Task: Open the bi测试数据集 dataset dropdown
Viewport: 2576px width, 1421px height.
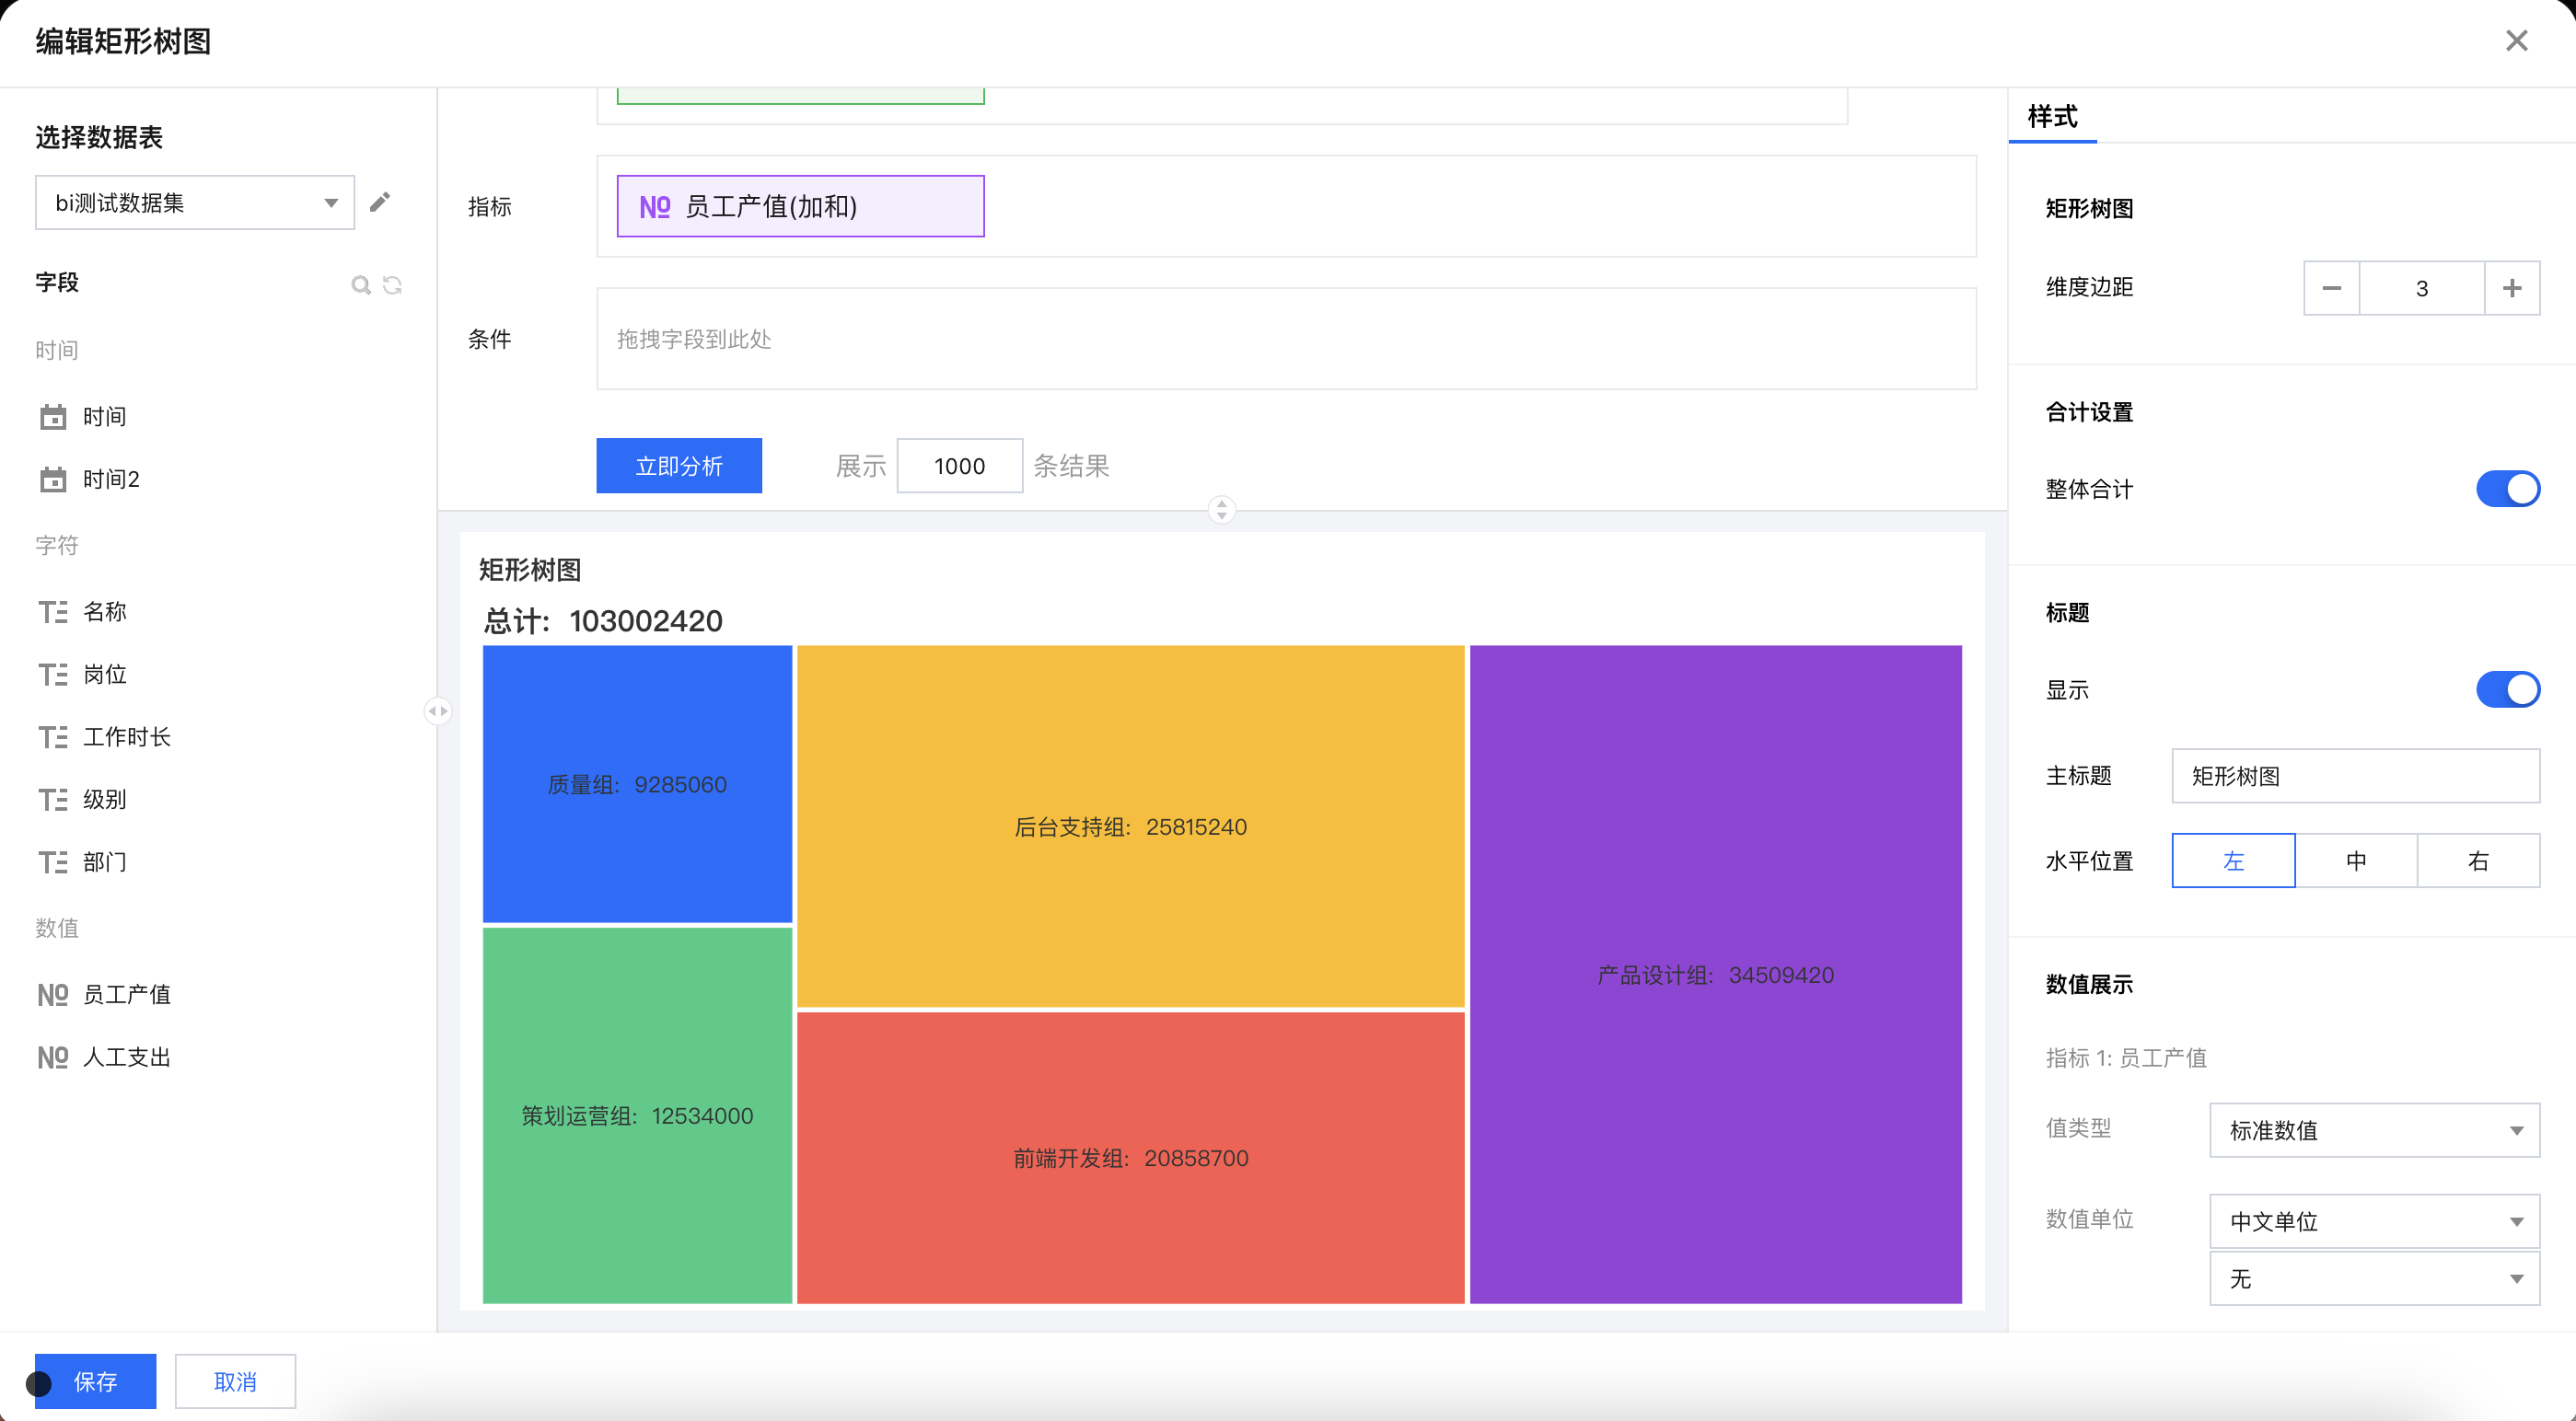Action: (195, 203)
